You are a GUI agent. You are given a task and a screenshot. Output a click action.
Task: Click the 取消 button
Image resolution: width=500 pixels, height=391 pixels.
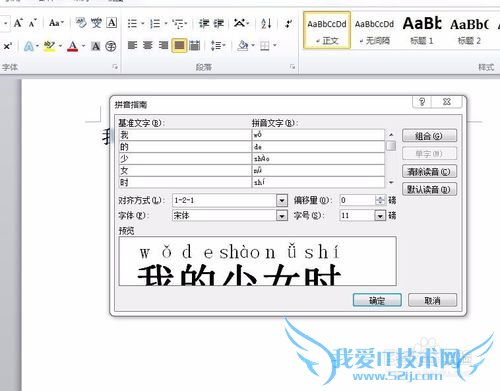[432, 300]
